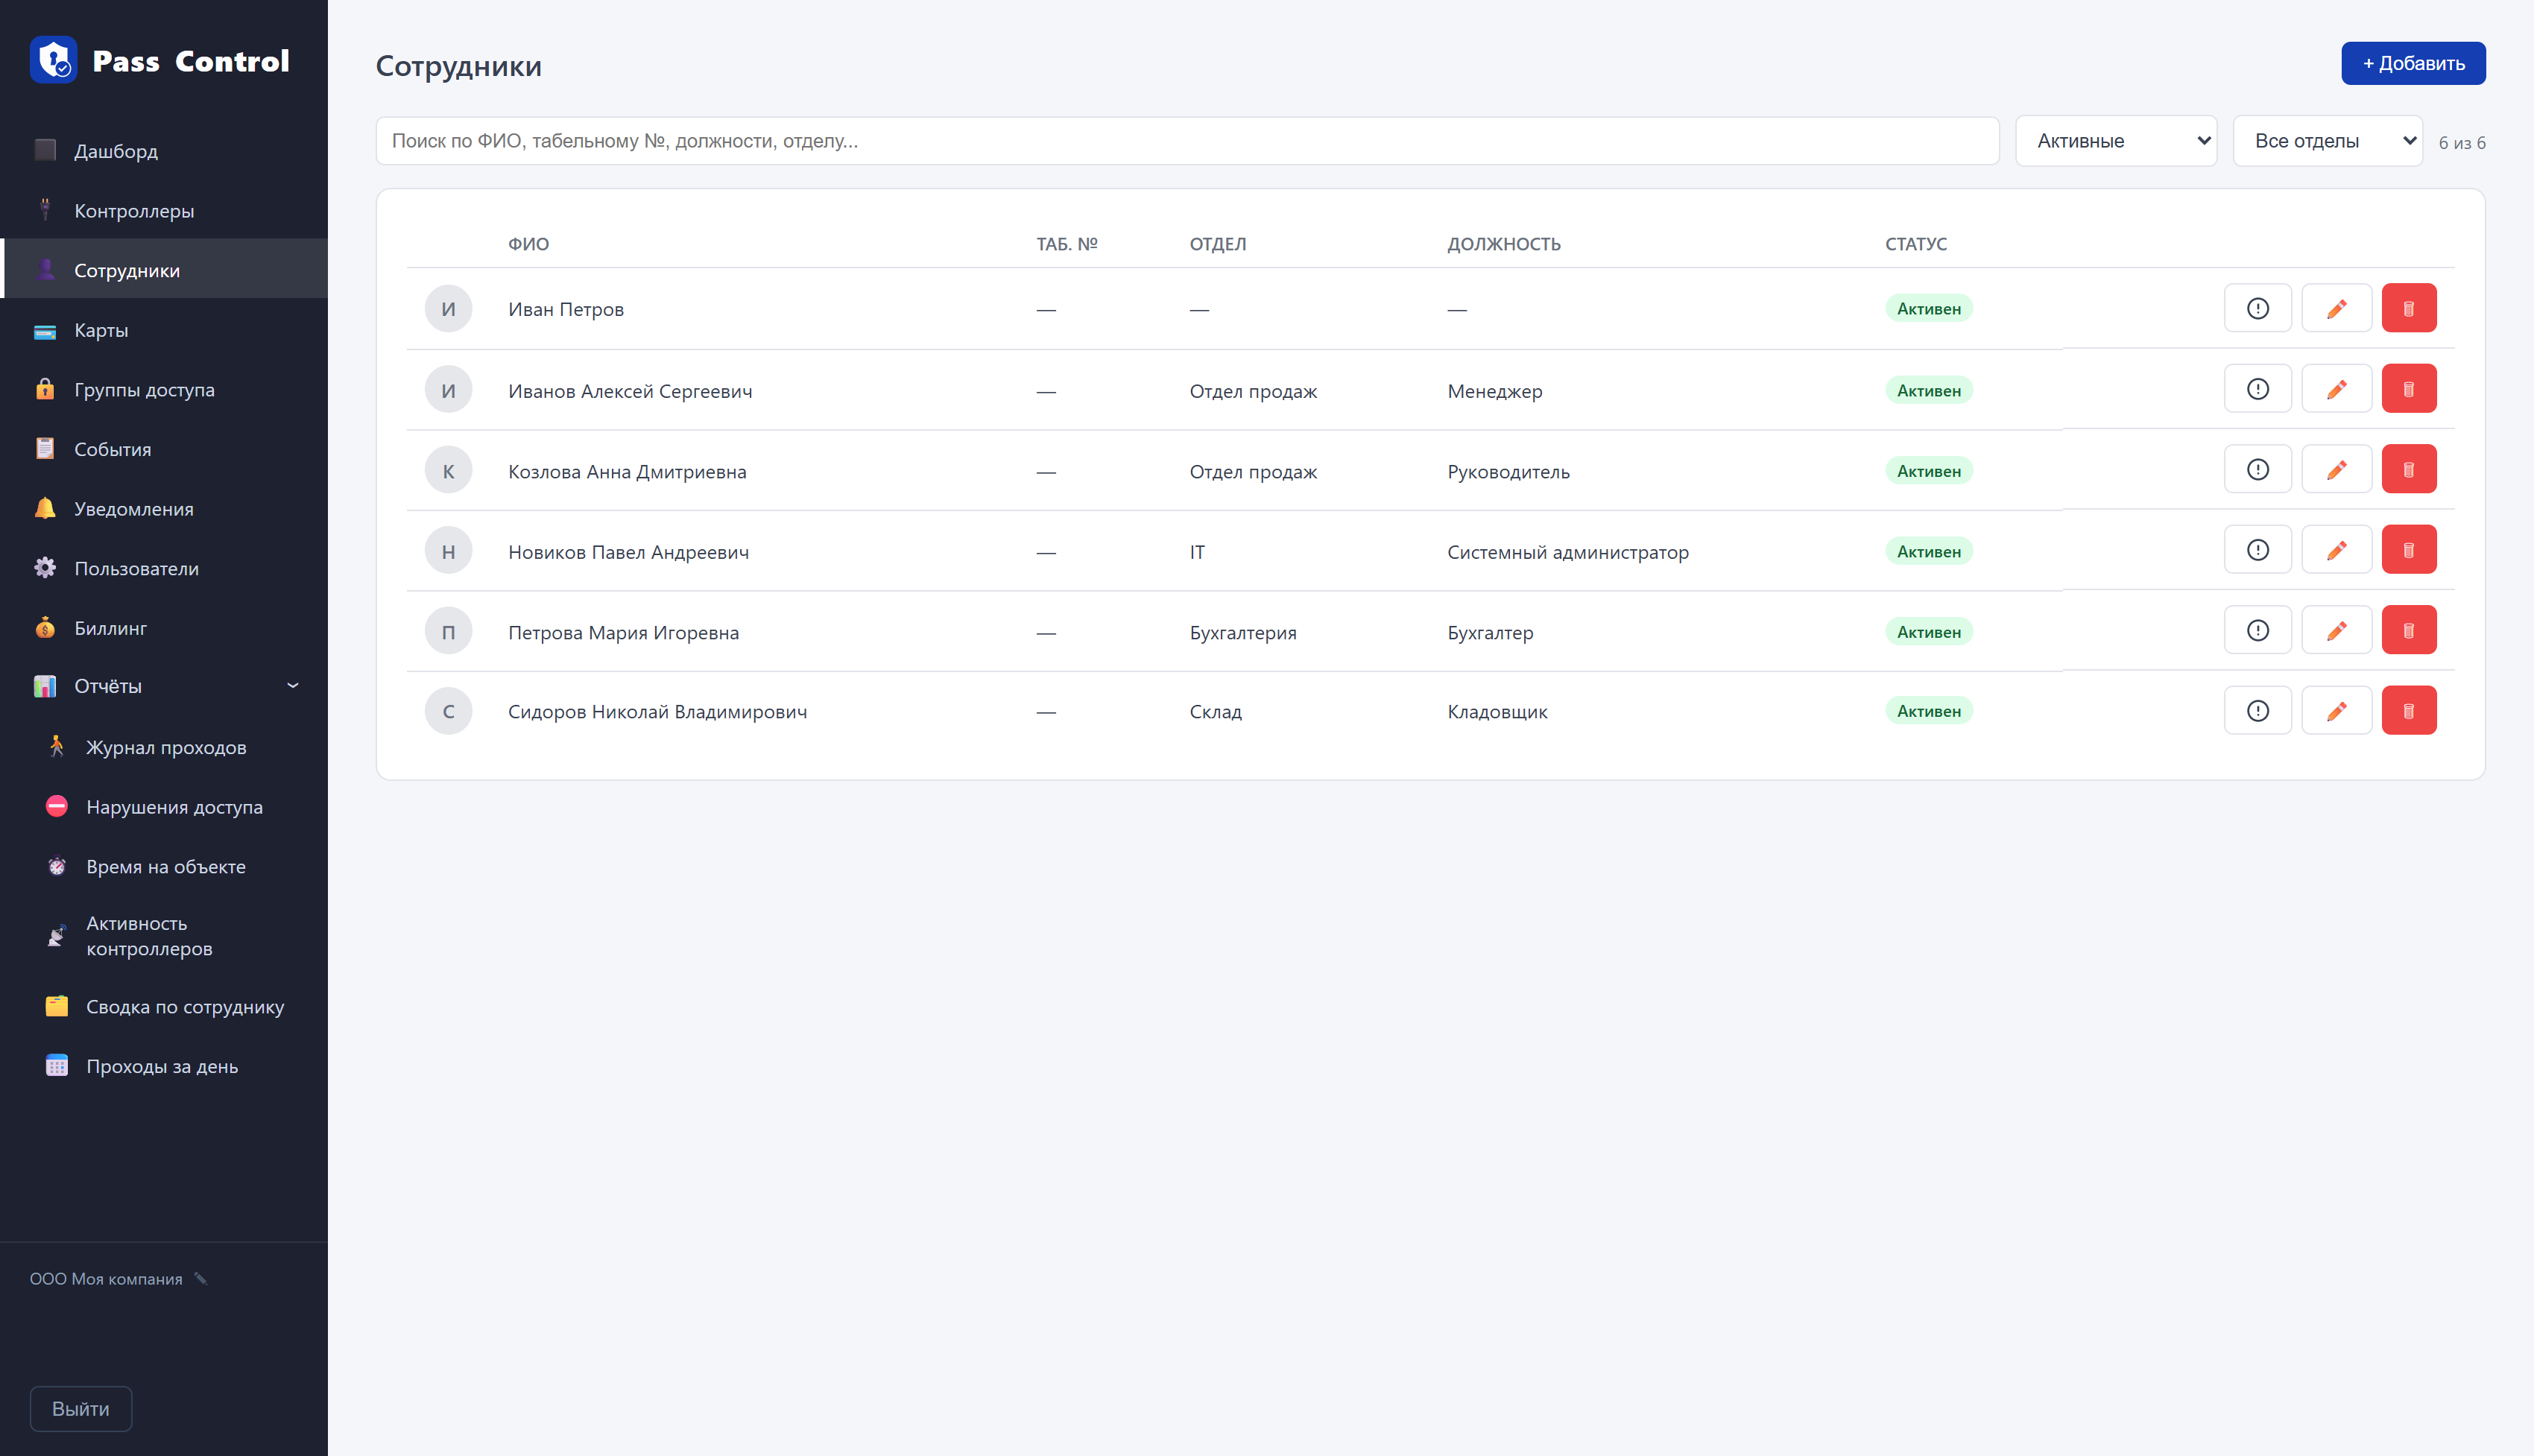Delete Петрова Мария Игоревна record
This screenshot has height=1456, width=2534.
[2408, 630]
